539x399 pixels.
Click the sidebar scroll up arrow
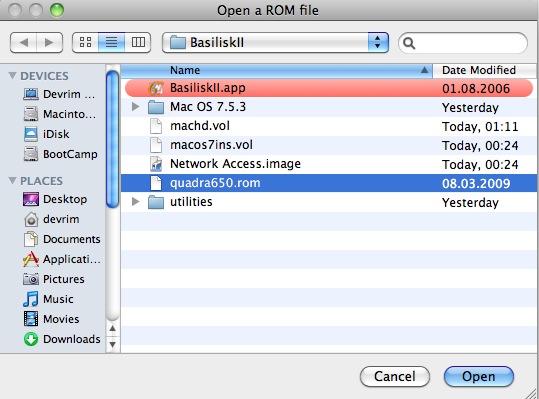pos(112,329)
